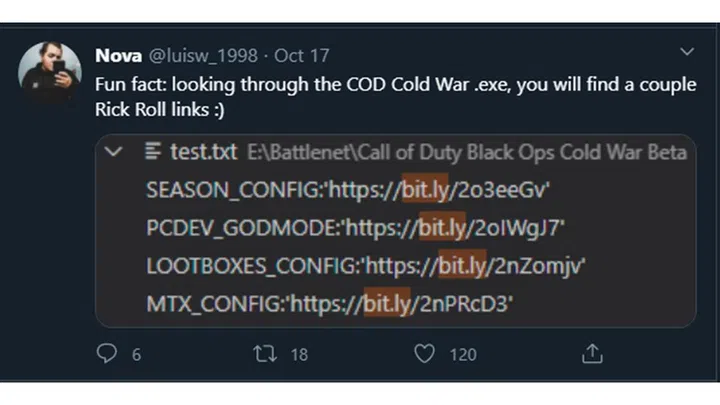
Task: Click the 18 retweets count
Action: 299,354
